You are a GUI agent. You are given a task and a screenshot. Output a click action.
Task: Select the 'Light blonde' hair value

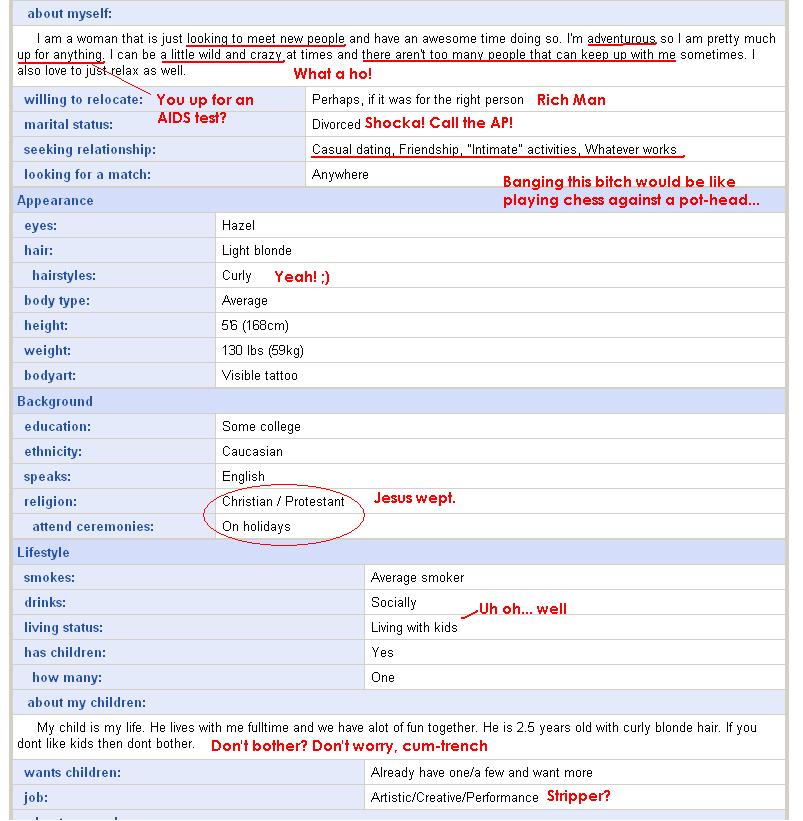click(x=257, y=251)
